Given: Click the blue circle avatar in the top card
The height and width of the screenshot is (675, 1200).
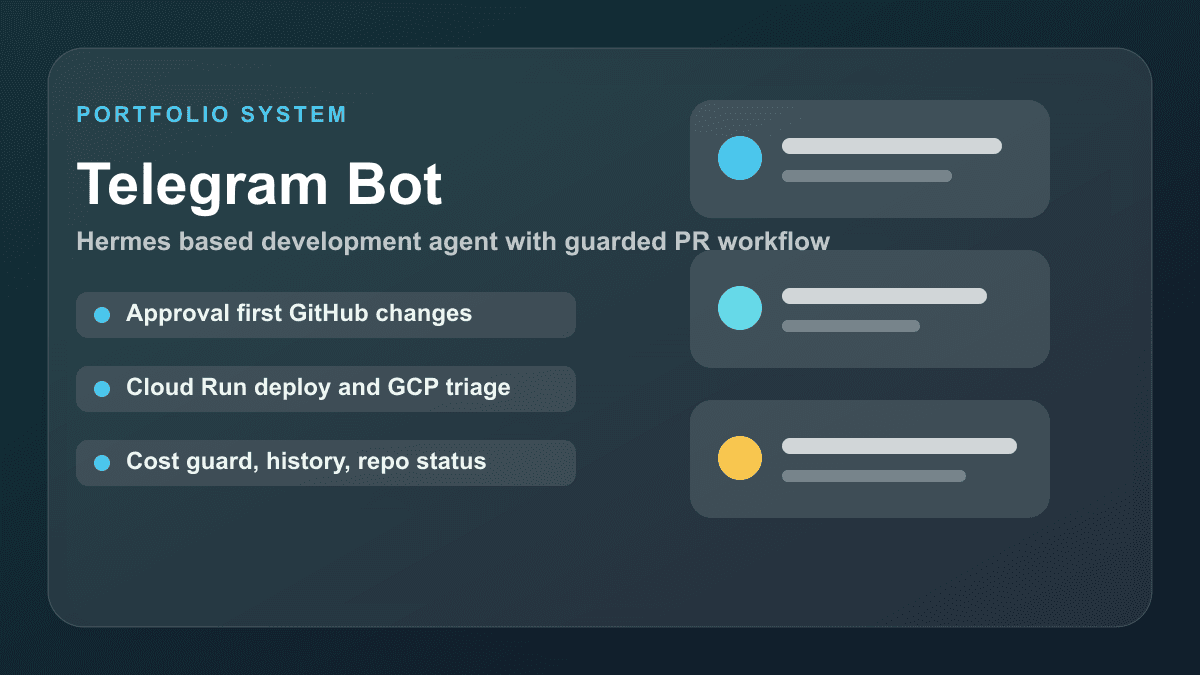Looking at the screenshot, I should pos(740,158).
